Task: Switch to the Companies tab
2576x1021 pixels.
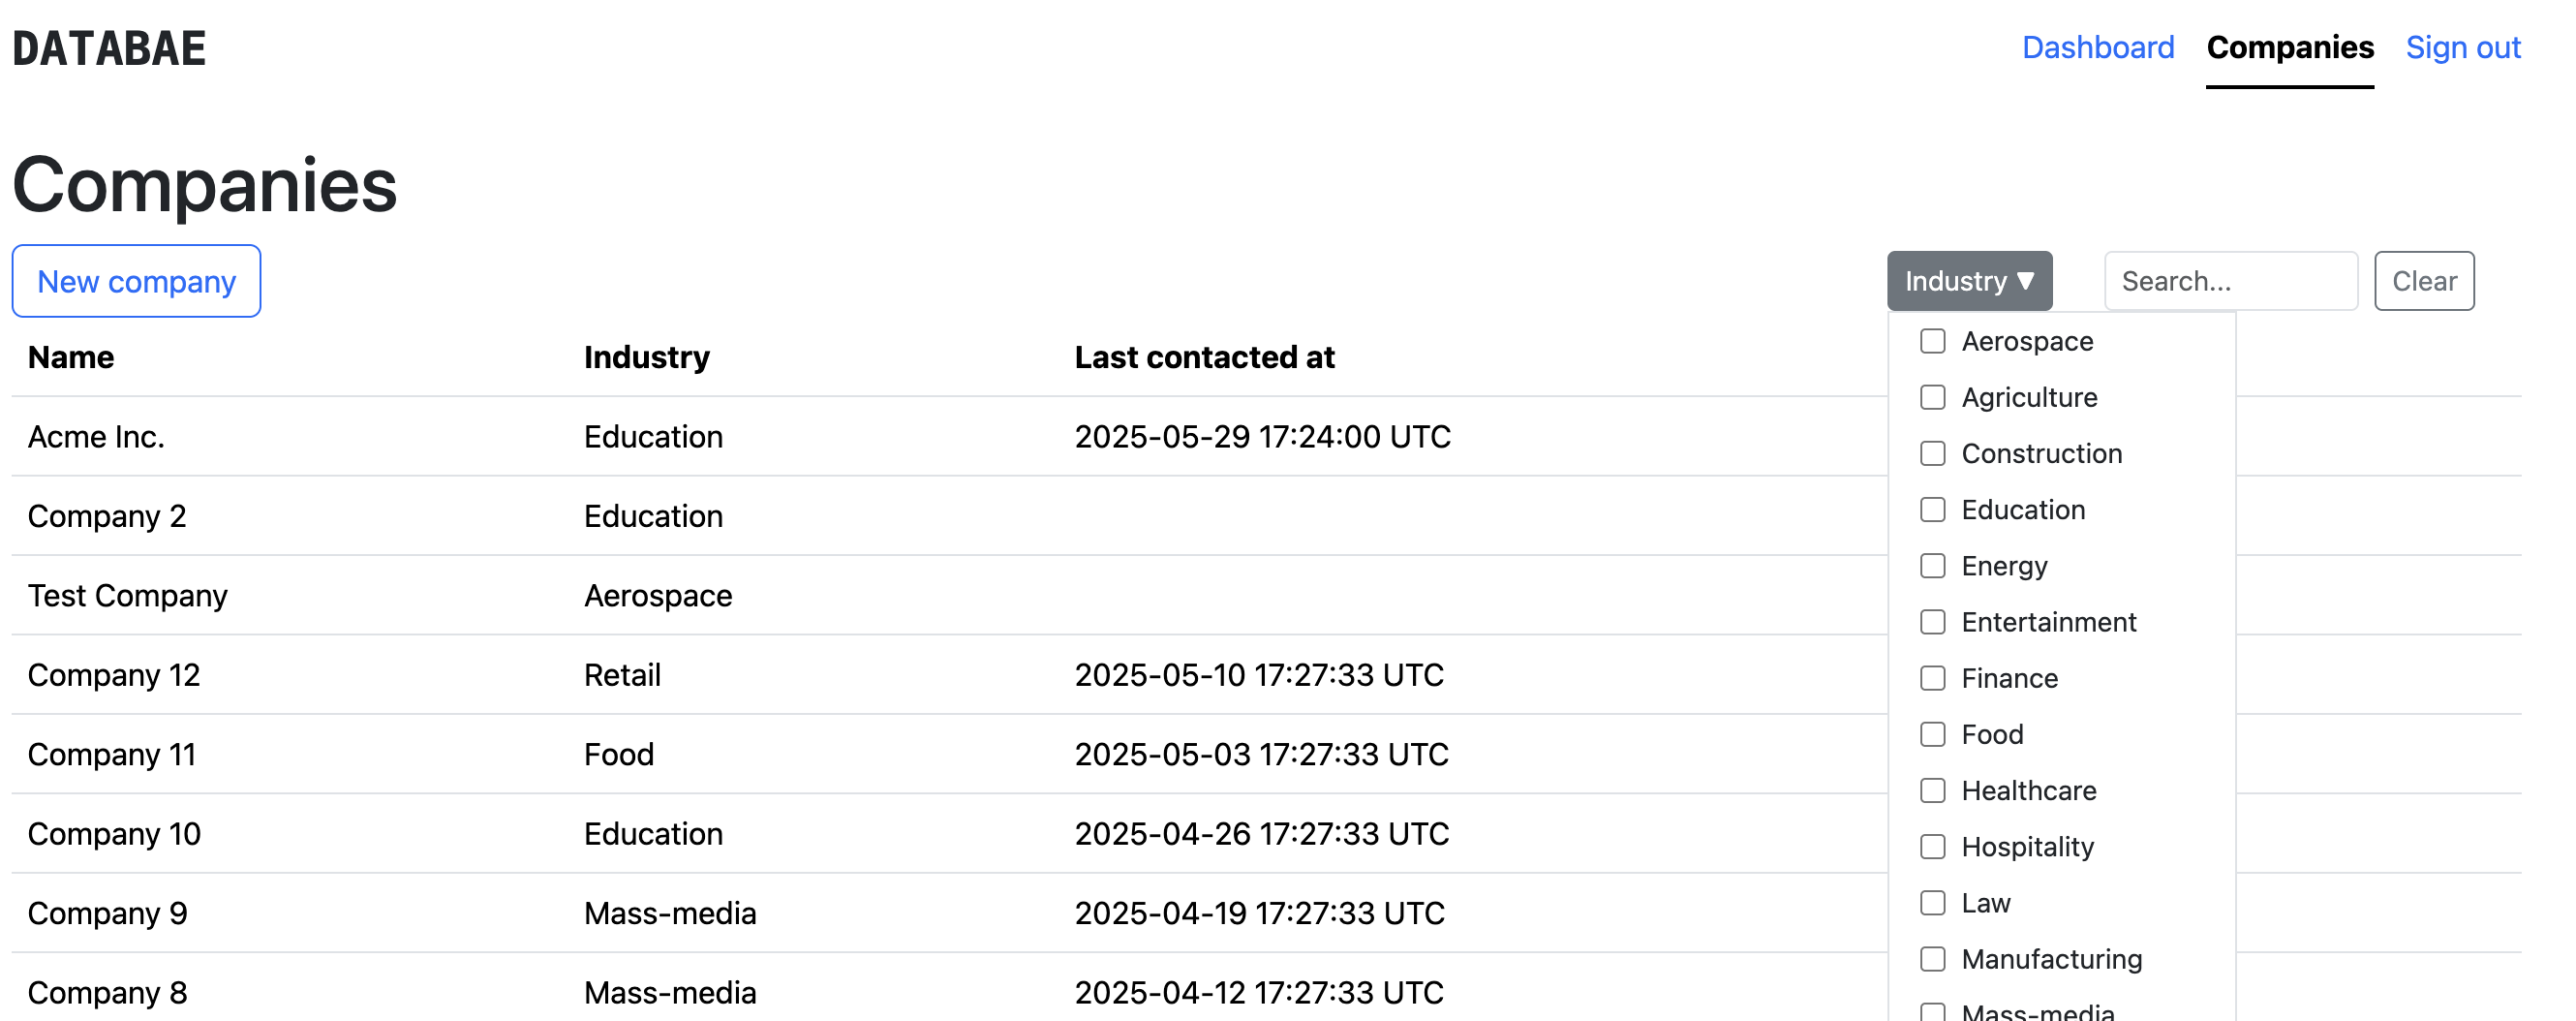Action: [2290, 47]
